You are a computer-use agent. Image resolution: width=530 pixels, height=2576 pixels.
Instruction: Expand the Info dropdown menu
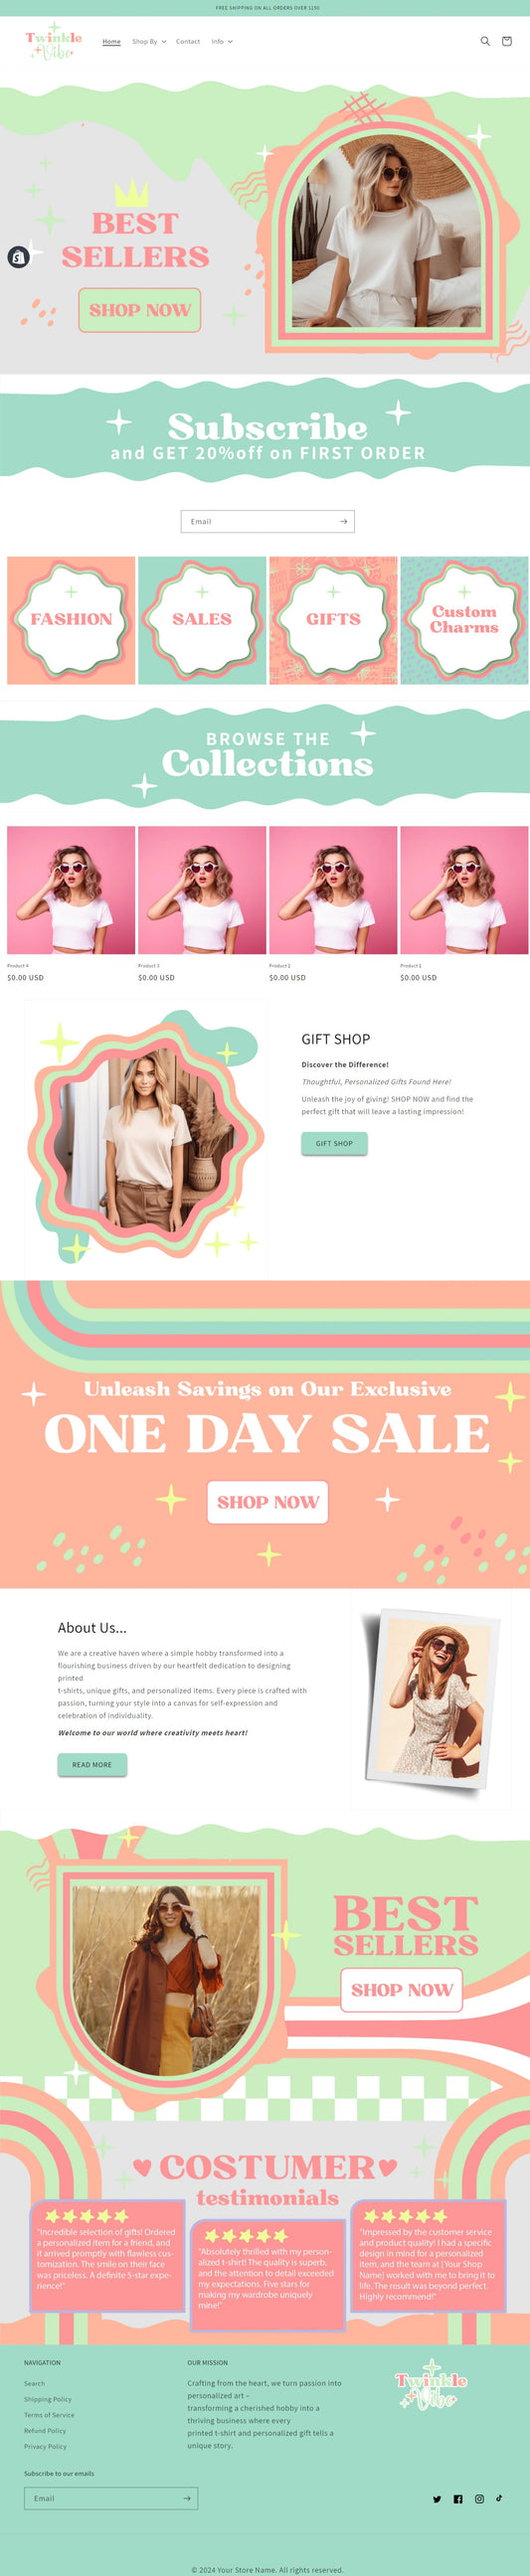(222, 42)
